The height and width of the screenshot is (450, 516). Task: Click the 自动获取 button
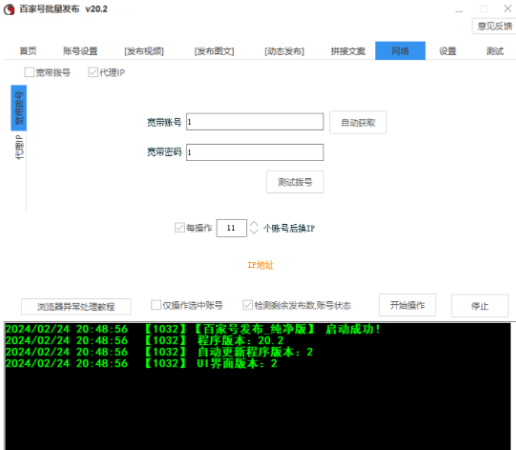[358, 123]
